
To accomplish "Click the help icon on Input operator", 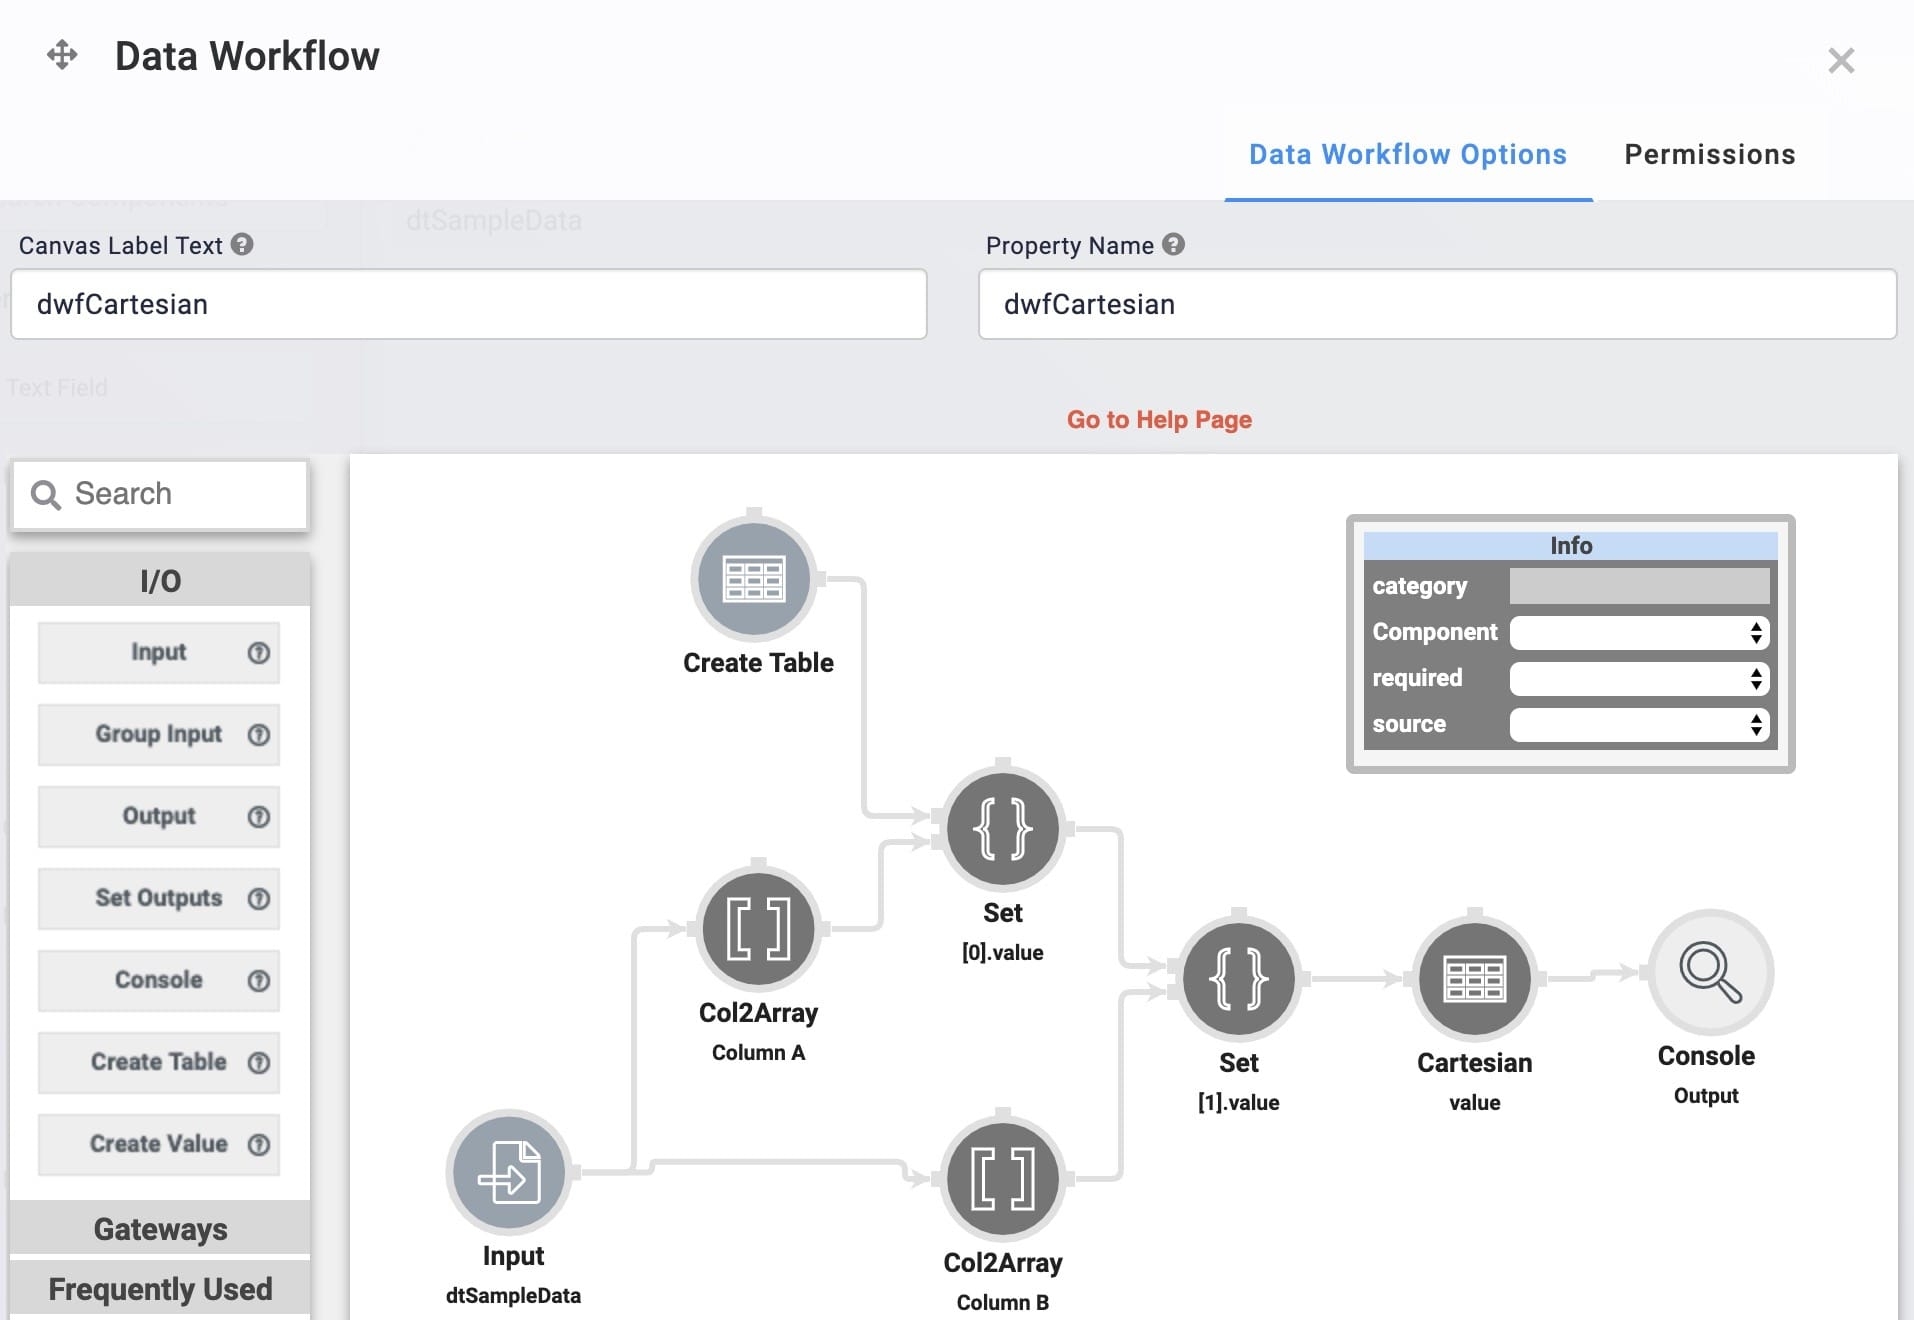I will 259,653.
